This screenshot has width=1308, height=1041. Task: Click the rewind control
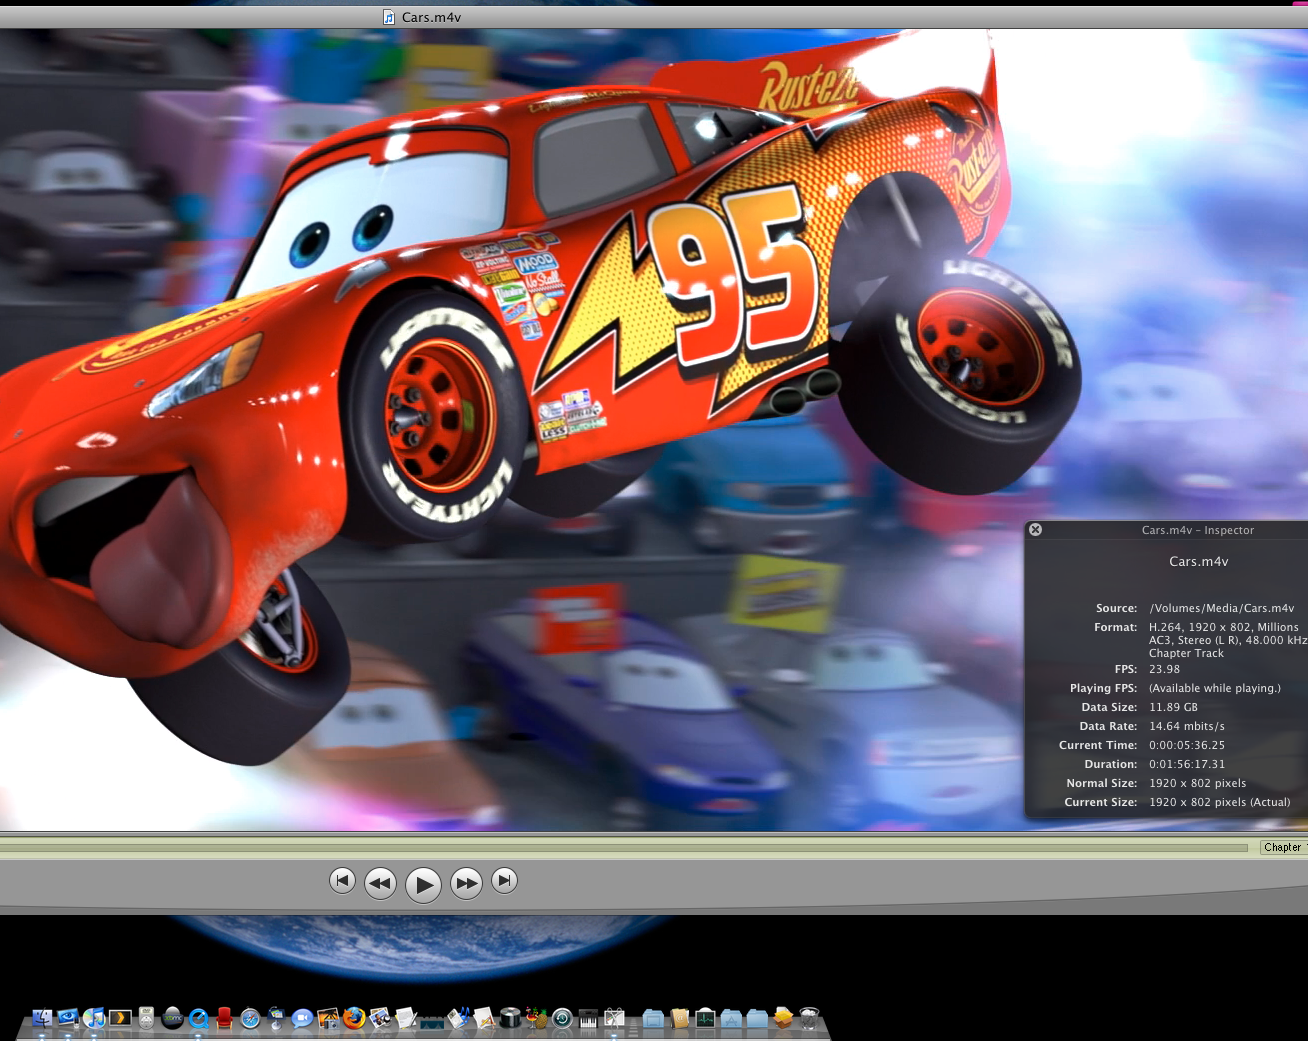[380, 883]
